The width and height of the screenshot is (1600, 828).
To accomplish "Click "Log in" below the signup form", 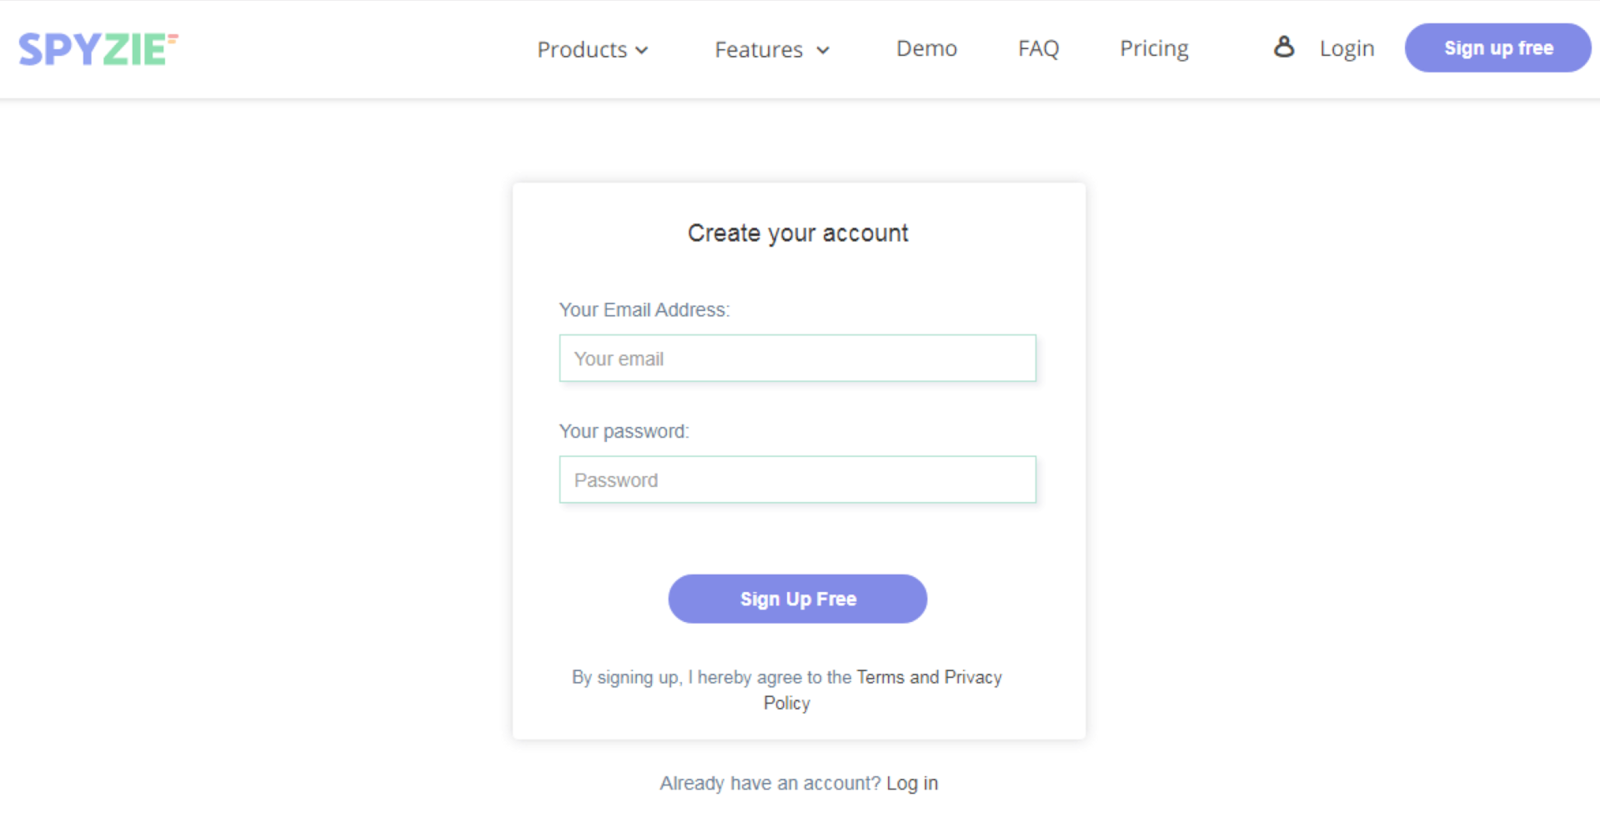I will [x=911, y=783].
